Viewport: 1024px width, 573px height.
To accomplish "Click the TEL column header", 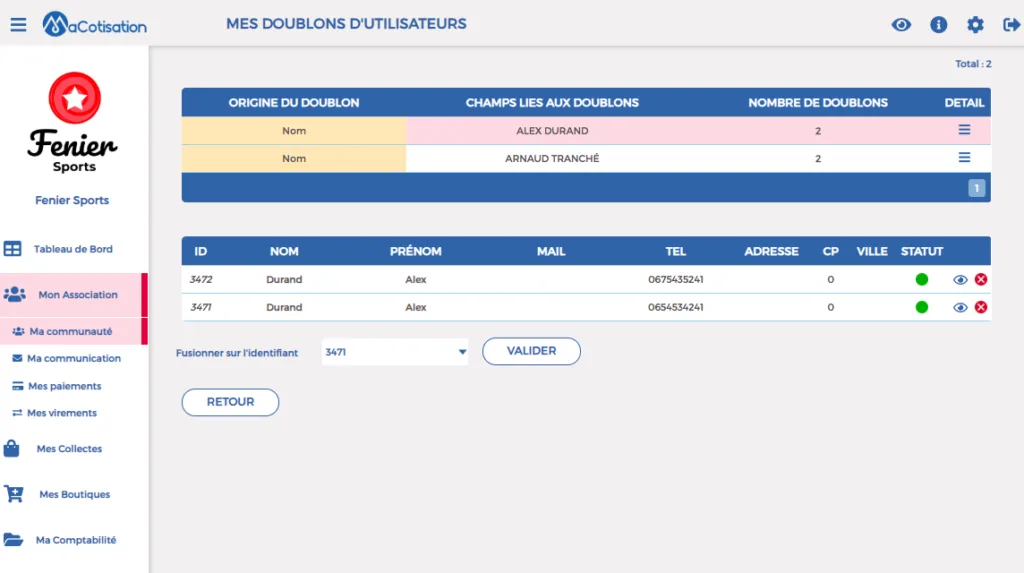I will click(x=675, y=252).
